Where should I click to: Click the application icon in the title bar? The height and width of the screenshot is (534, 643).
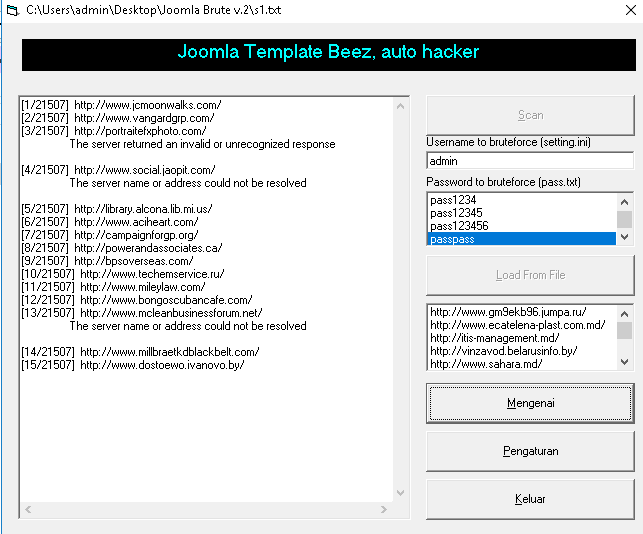click(12, 8)
